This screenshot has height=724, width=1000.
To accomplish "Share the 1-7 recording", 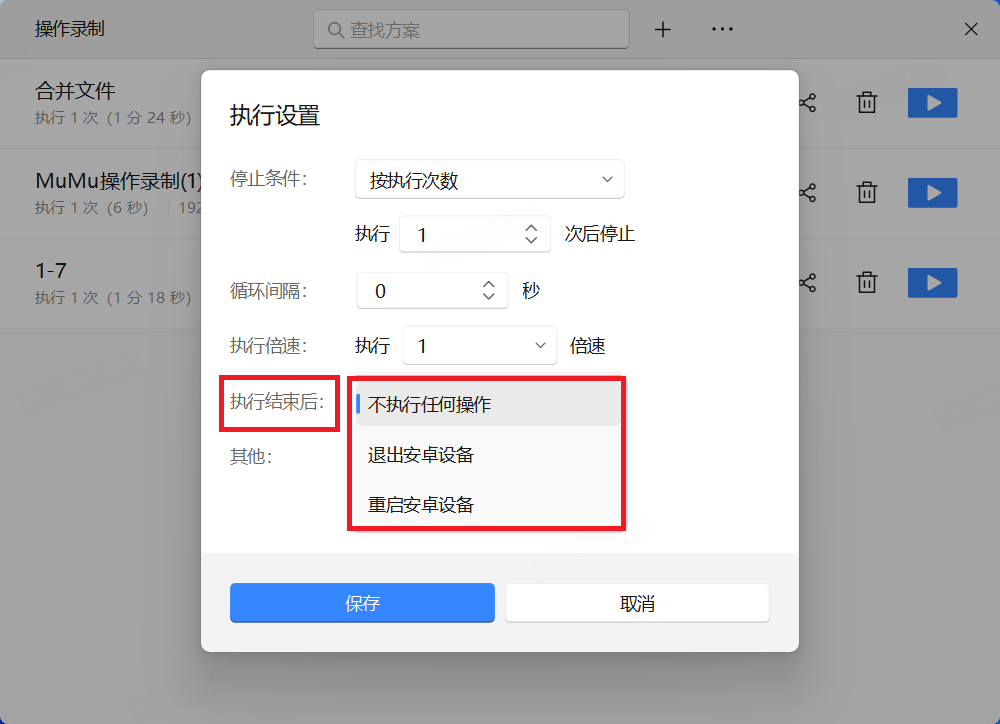I will click(x=808, y=283).
